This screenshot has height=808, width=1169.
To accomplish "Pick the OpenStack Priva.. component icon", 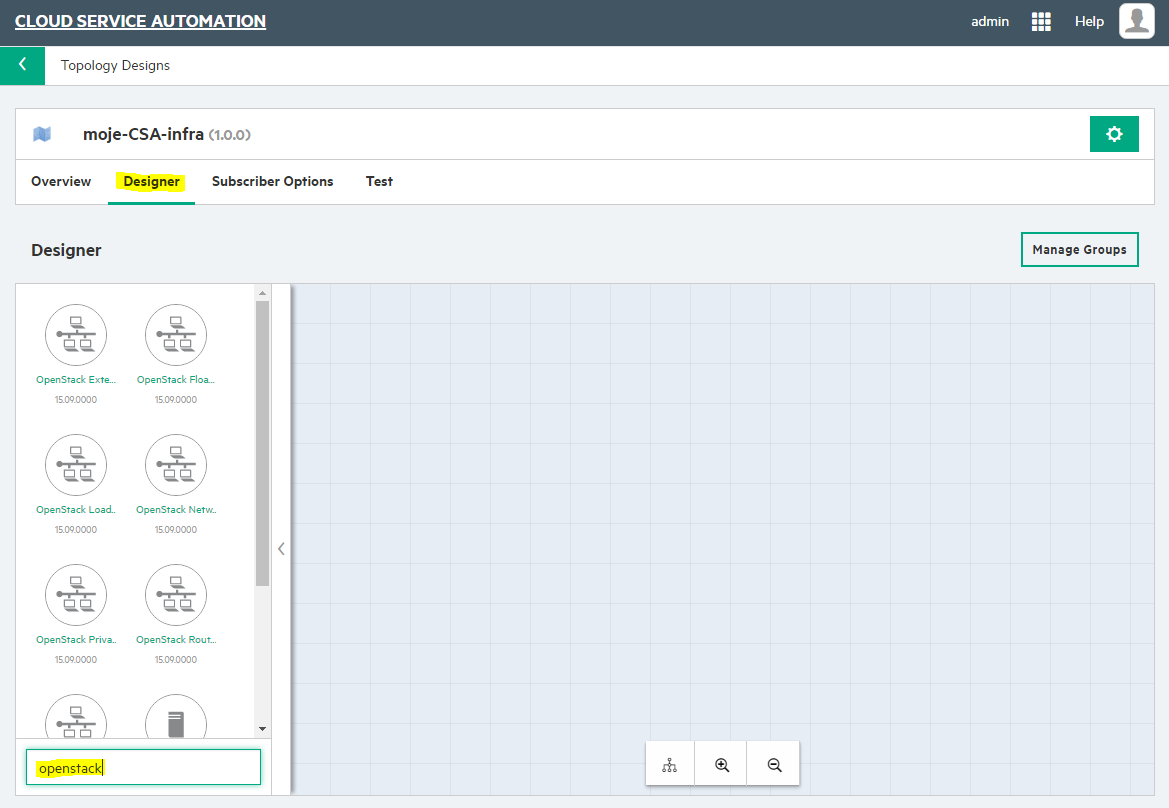I will pos(76,595).
